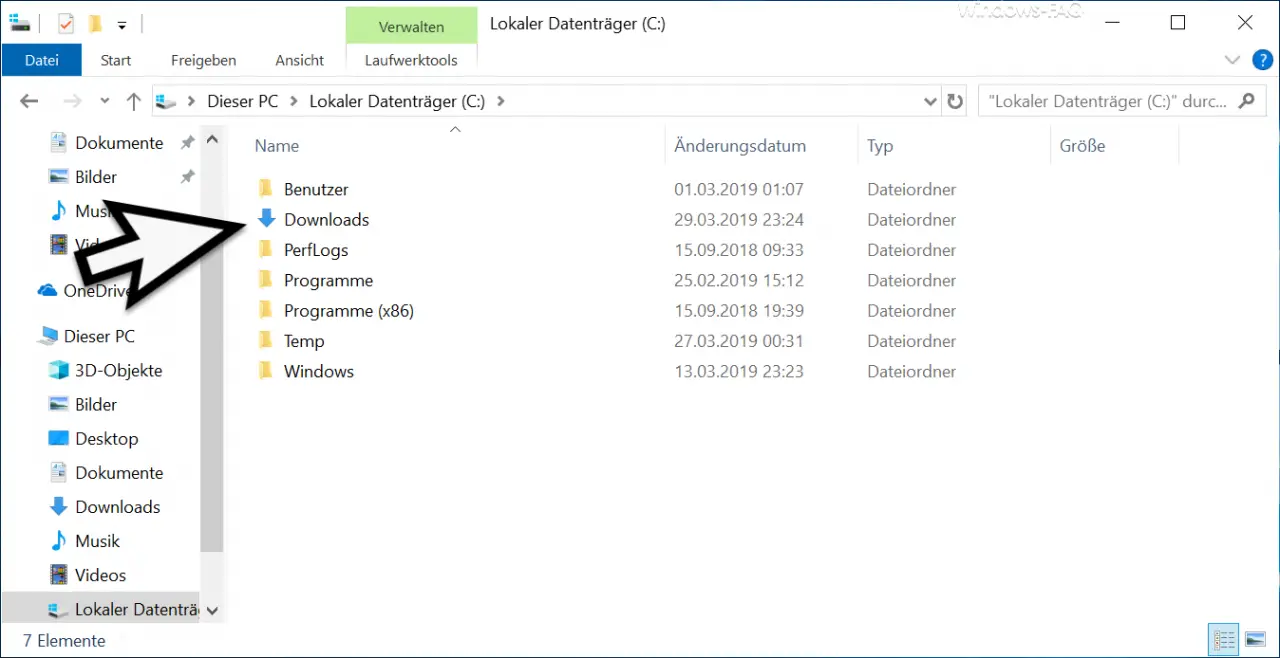Image resolution: width=1280 pixels, height=658 pixels.
Task: Sort by the Typ column header
Action: (x=880, y=146)
